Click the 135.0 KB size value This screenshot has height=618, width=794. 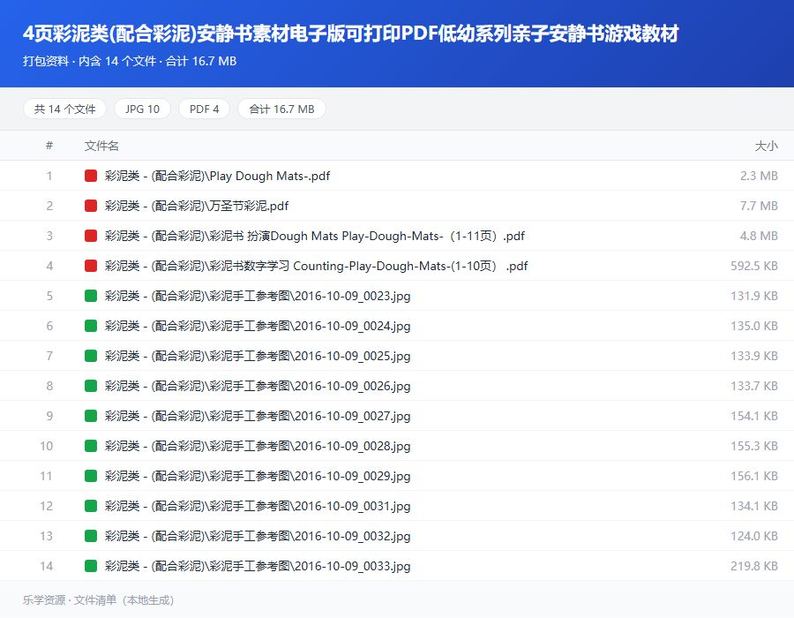[754, 326]
